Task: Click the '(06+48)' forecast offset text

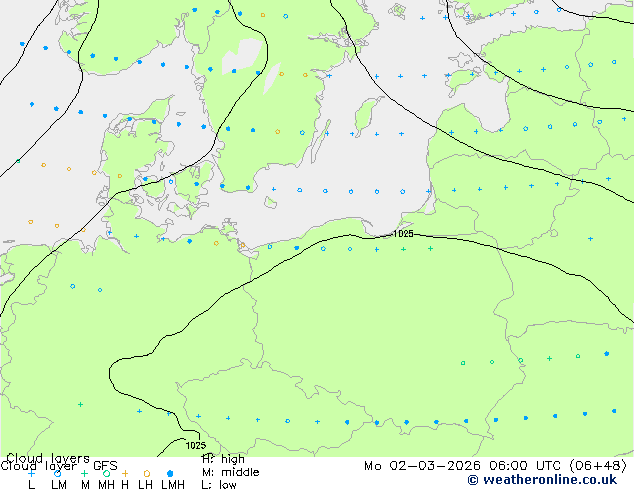Action: (x=598, y=466)
